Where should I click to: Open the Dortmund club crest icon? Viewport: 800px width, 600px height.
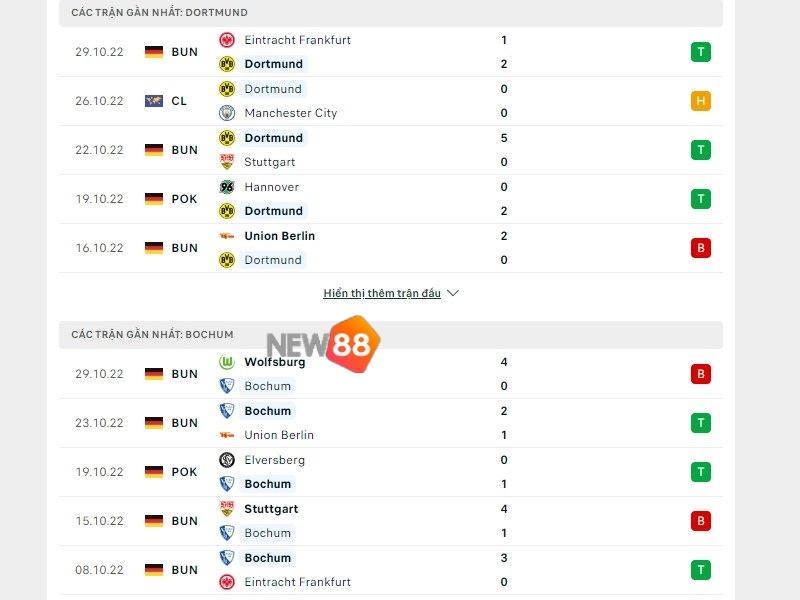pyautogui.click(x=227, y=64)
